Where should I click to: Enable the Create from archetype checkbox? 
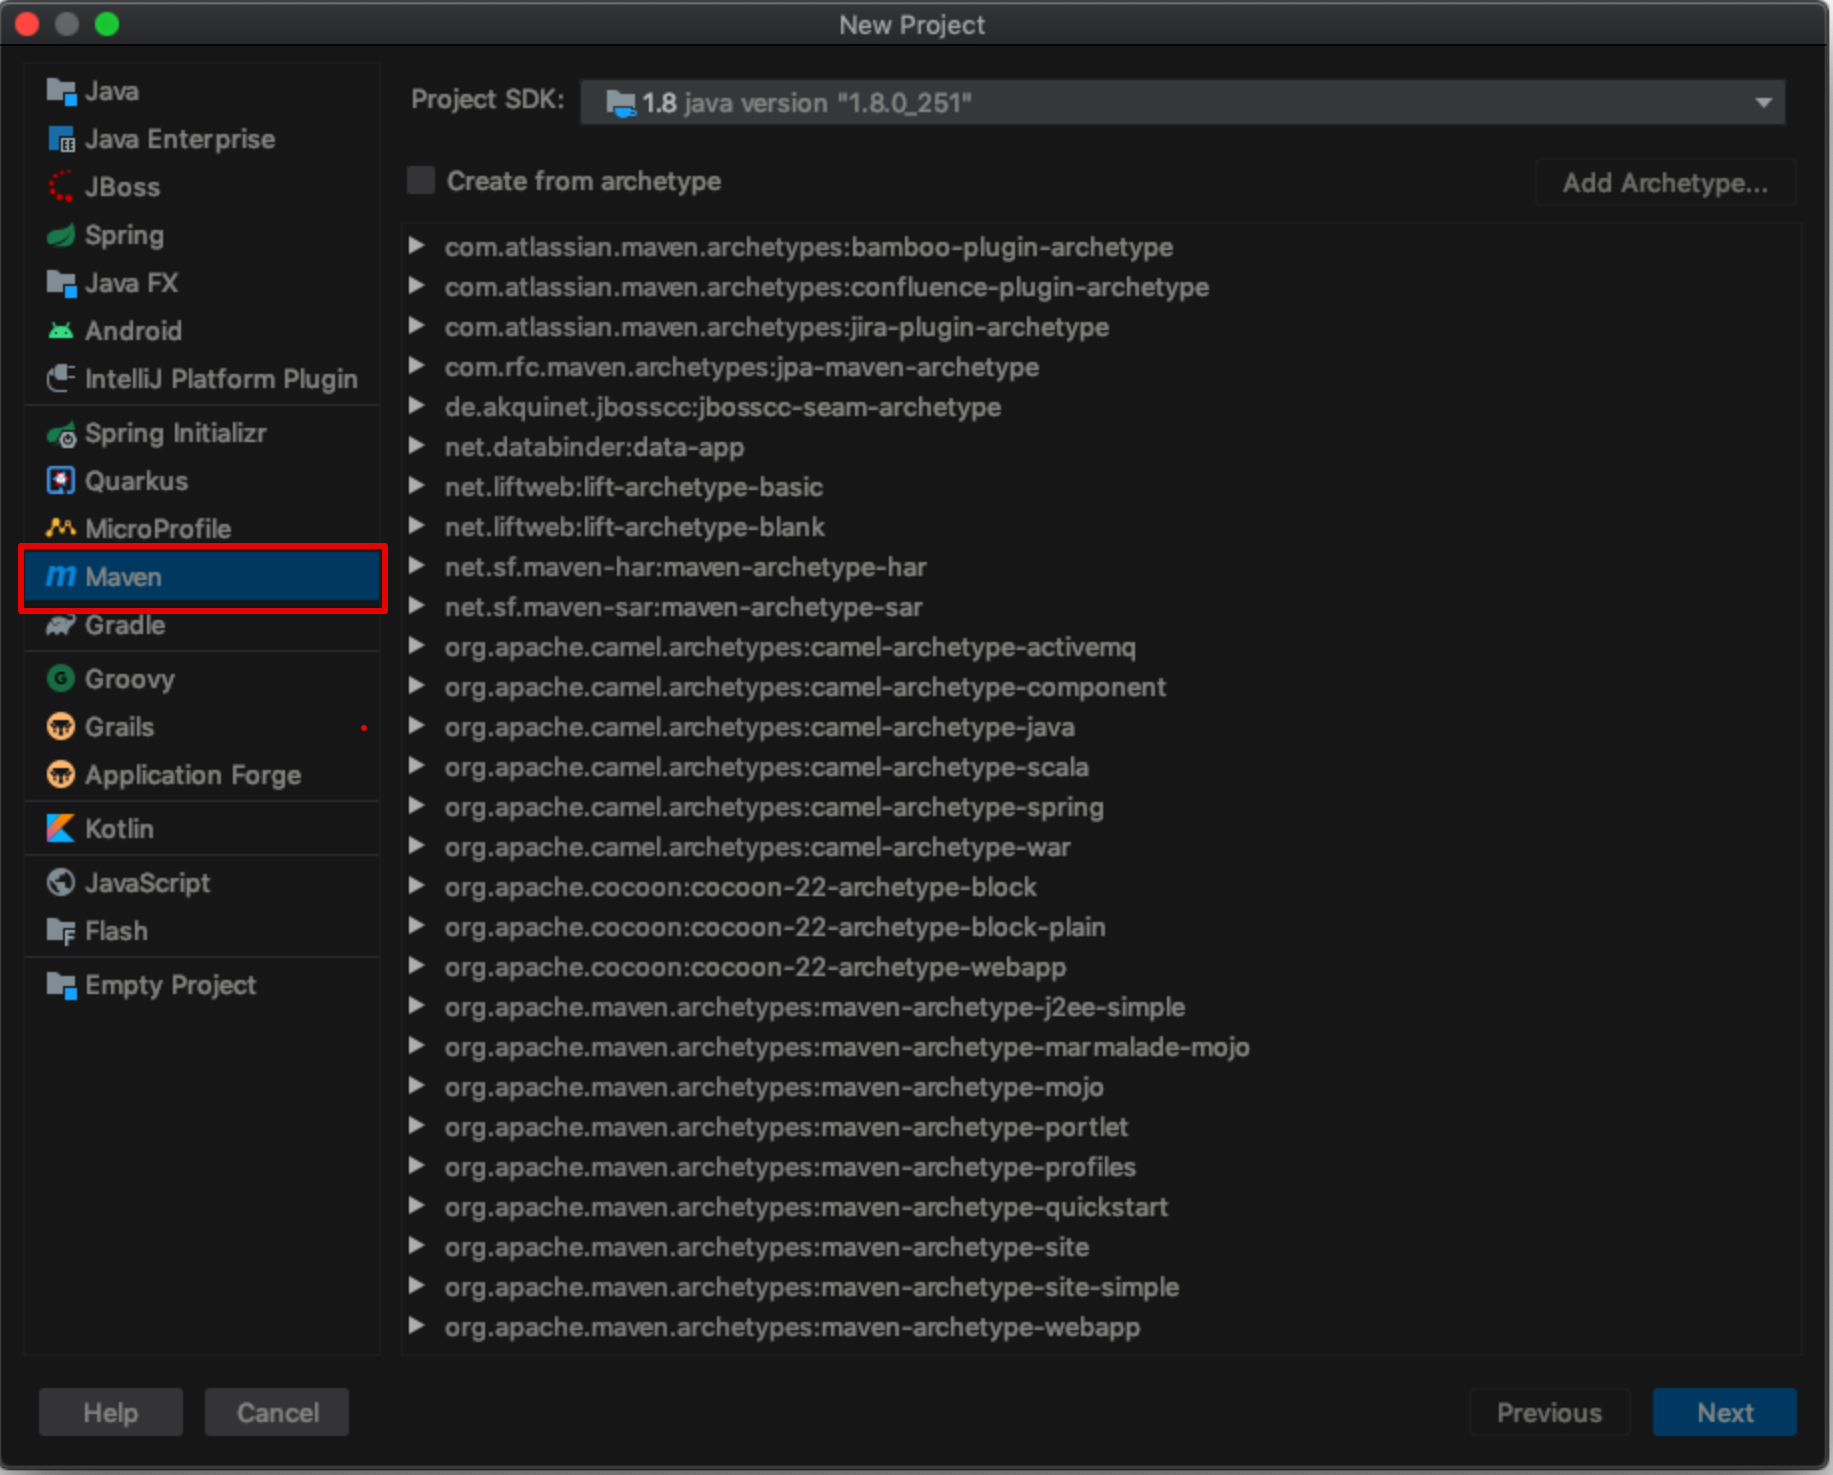420,181
